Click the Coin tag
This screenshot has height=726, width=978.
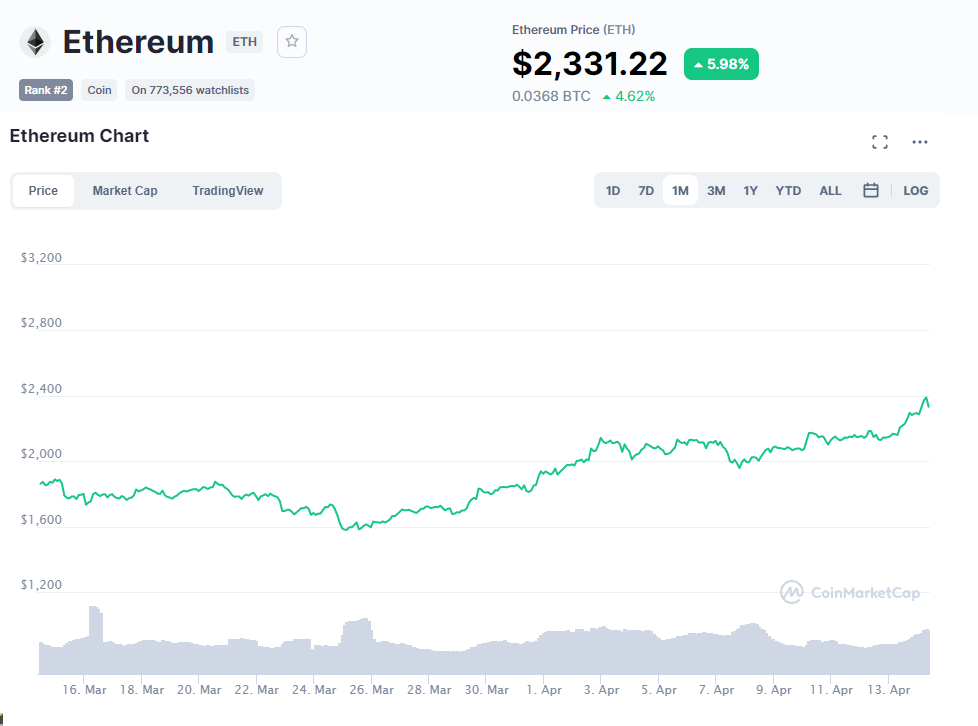click(x=99, y=90)
